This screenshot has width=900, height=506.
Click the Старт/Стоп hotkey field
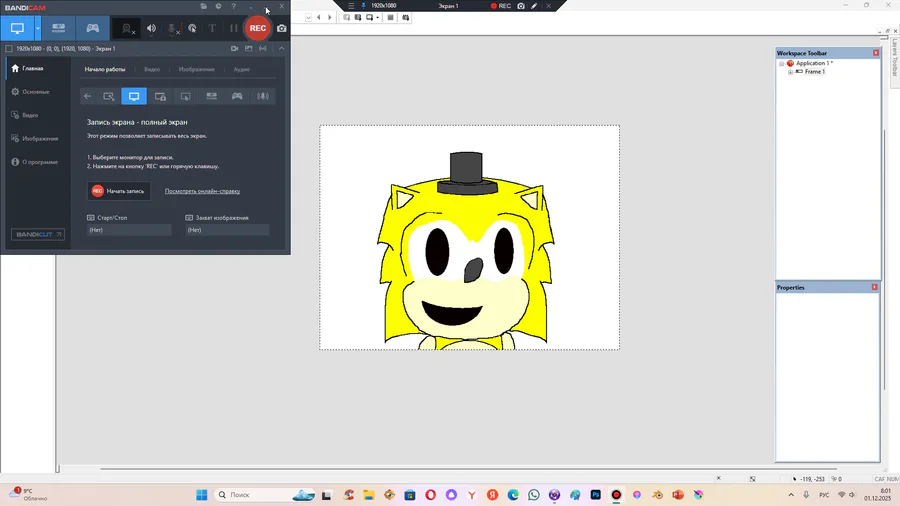pos(129,230)
